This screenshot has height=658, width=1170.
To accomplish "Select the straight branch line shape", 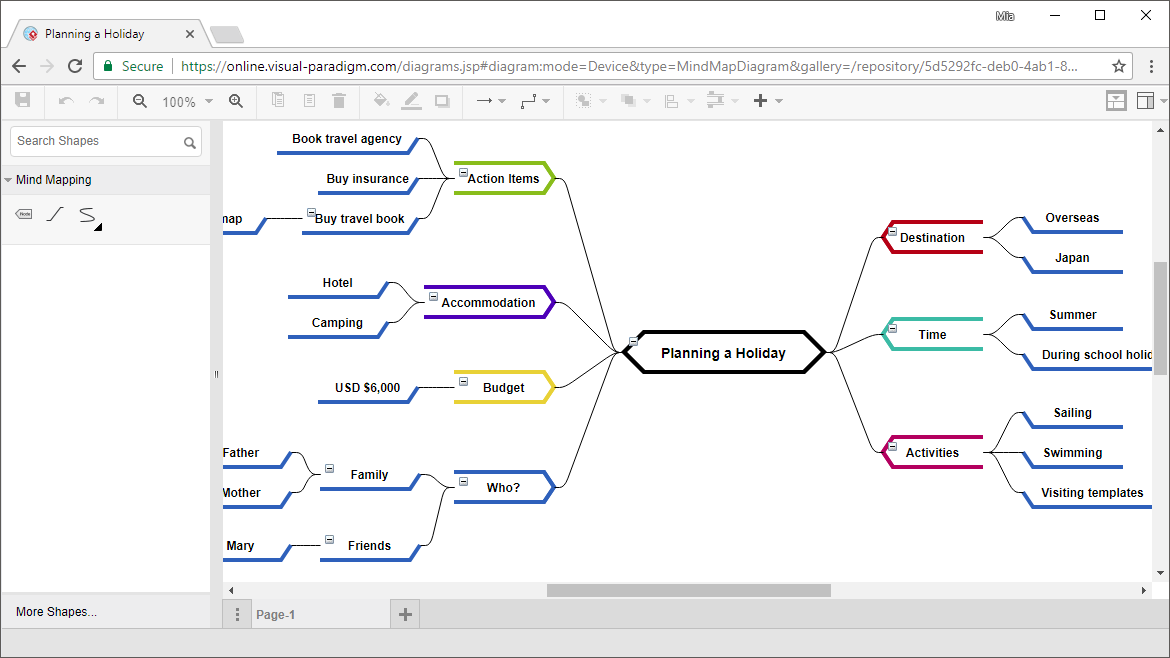I will click(55, 214).
